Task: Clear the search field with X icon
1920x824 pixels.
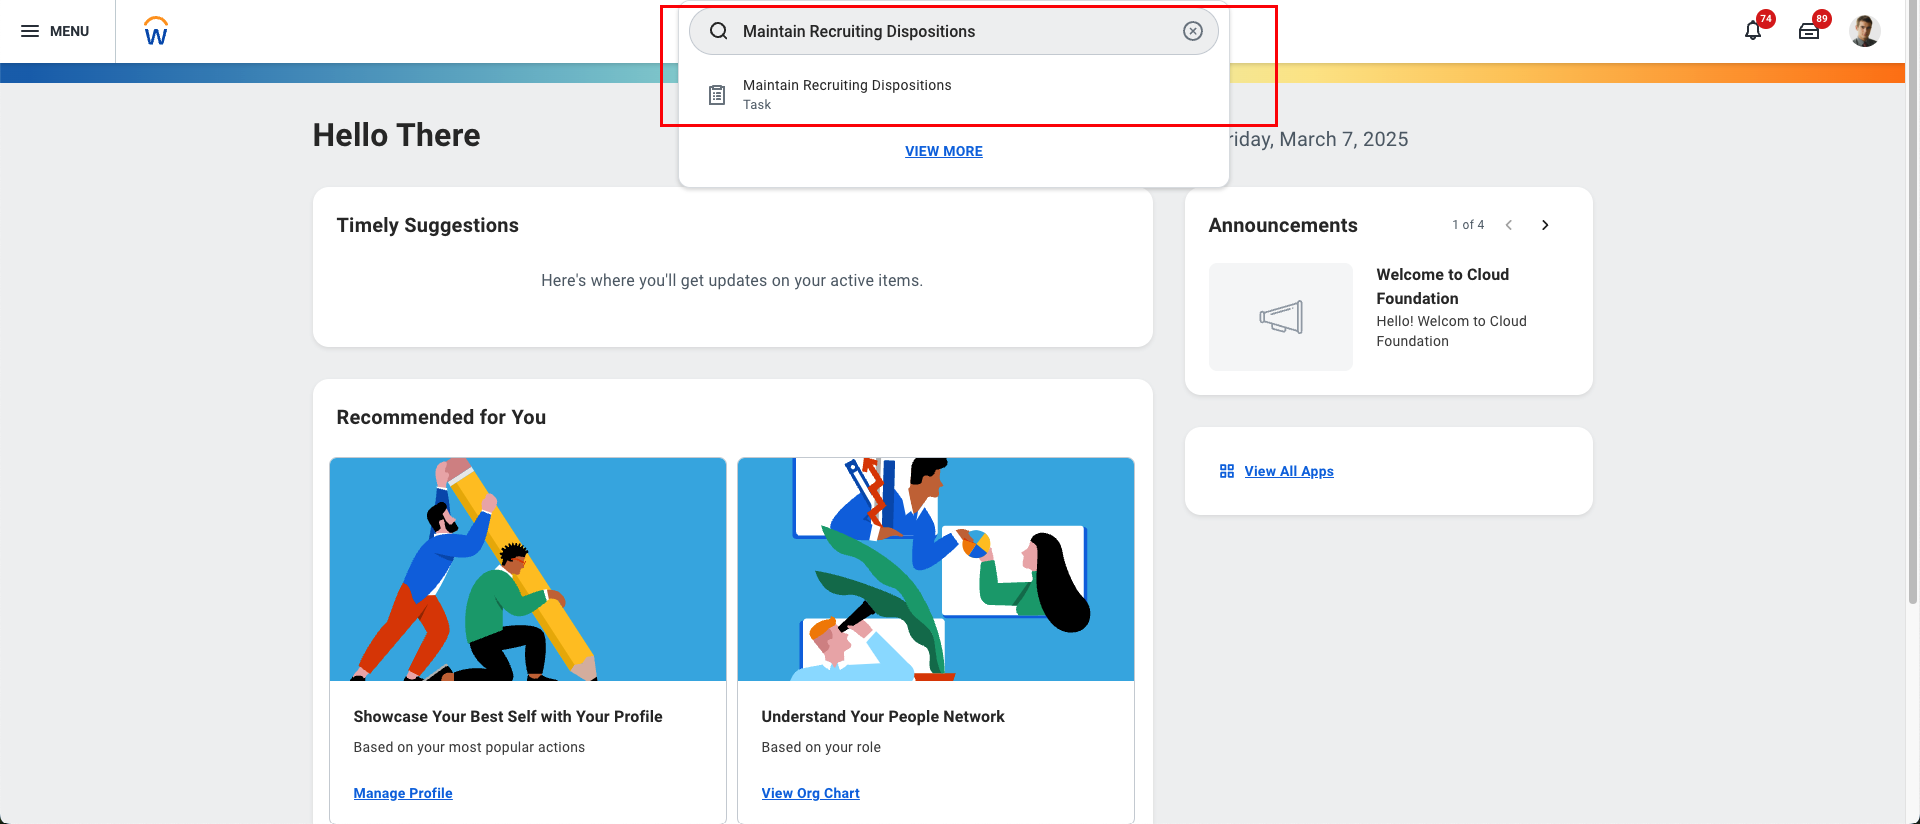Action: point(1192,31)
